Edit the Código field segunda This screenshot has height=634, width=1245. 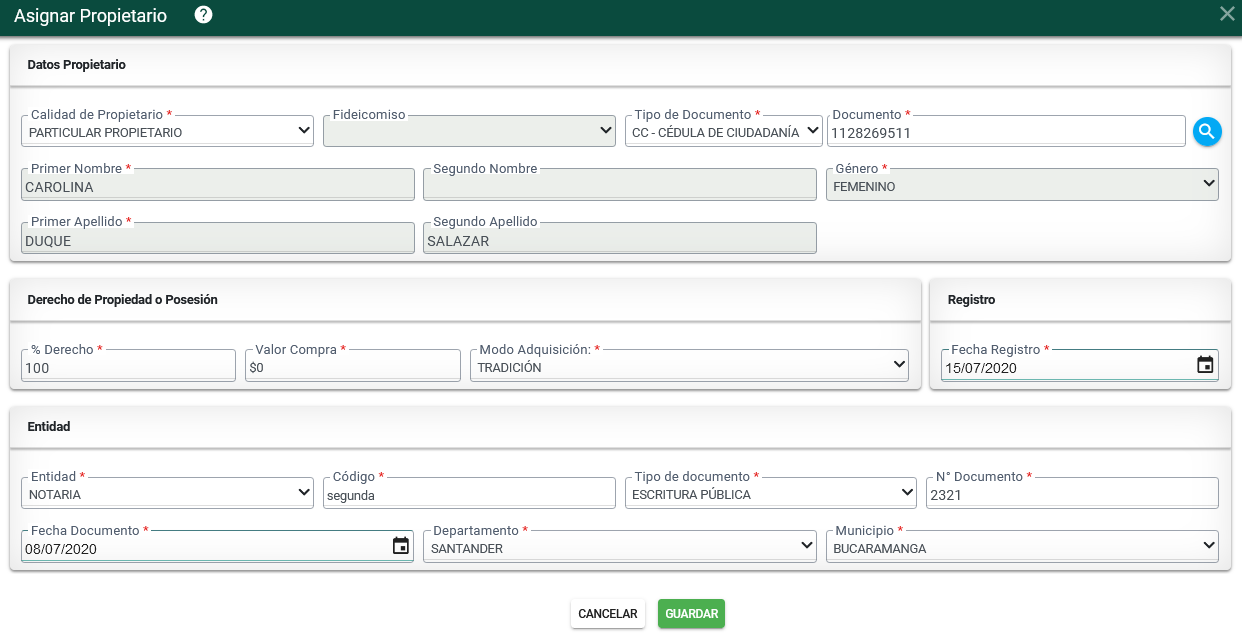point(469,493)
